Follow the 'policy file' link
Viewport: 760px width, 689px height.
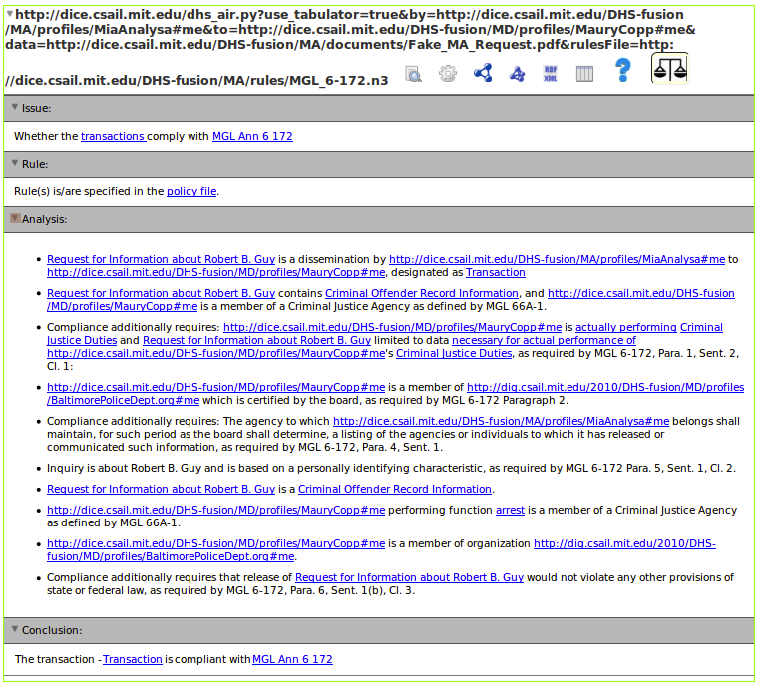(191, 191)
